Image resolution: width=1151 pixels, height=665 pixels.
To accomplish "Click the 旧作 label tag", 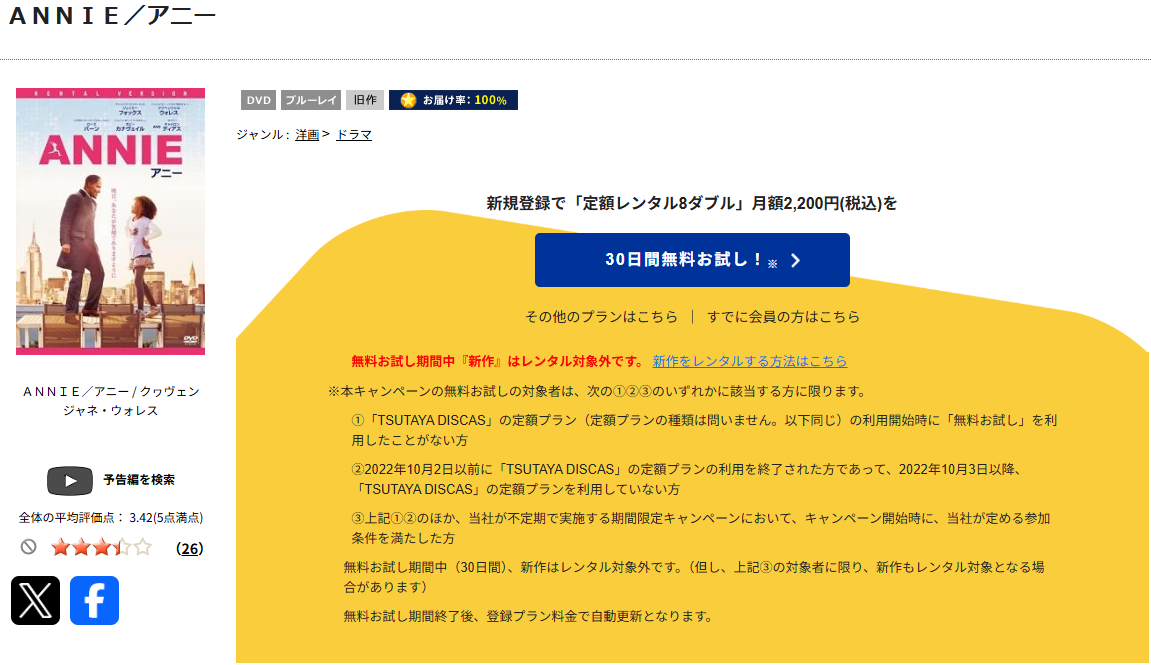I will (x=365, y=100).
